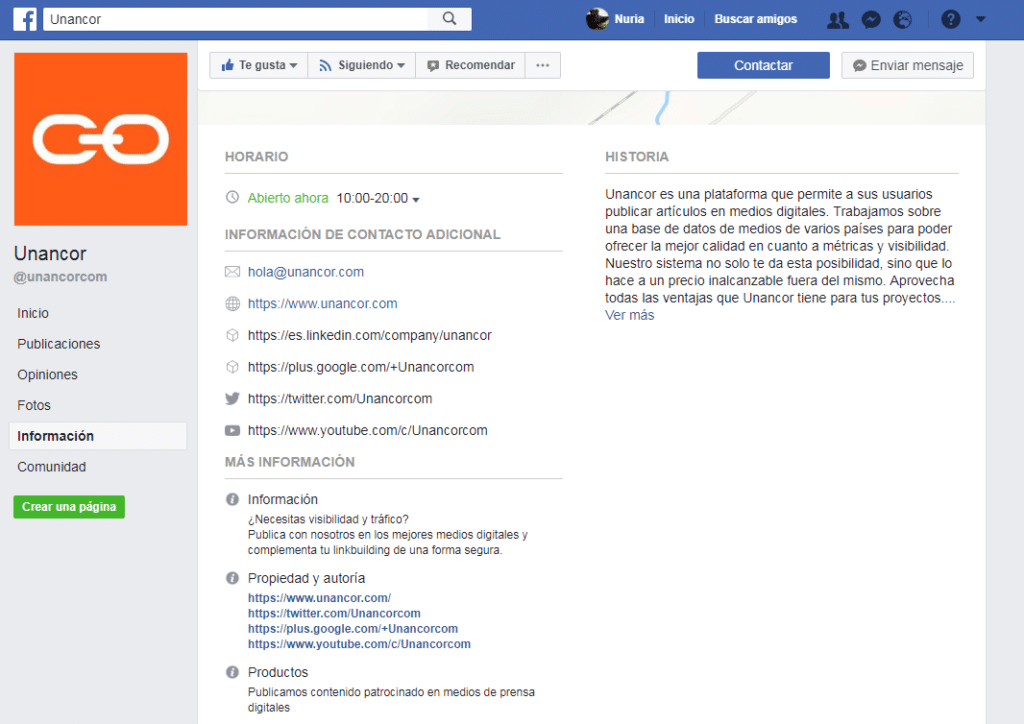Click the cube icon beside the LinkedIn URL
Image resolution: width=1024 pixels, height=724 pixels.
(232, 335)
